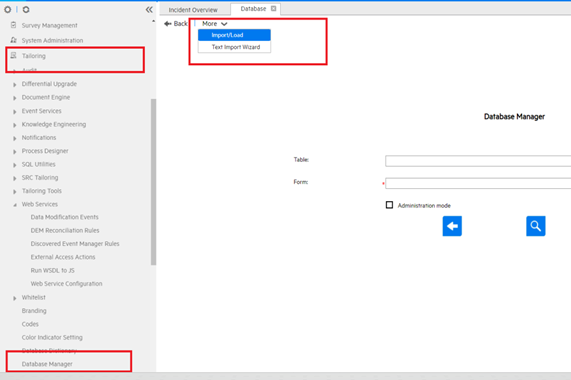This screenshot has width=571, height=380.
Task: Click the Knowledge Engineering label
Action: coord(54,124)
